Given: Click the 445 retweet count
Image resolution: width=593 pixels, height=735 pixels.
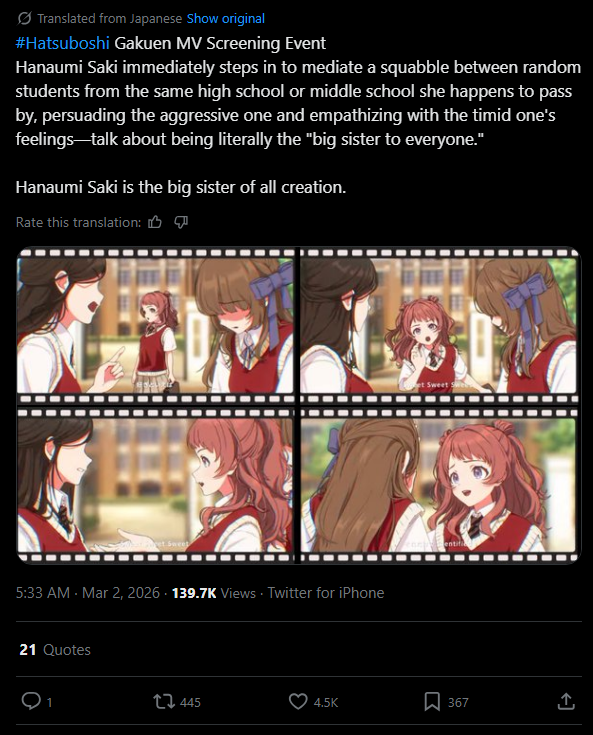Looking at the screenshot, I should click(190, 702).
